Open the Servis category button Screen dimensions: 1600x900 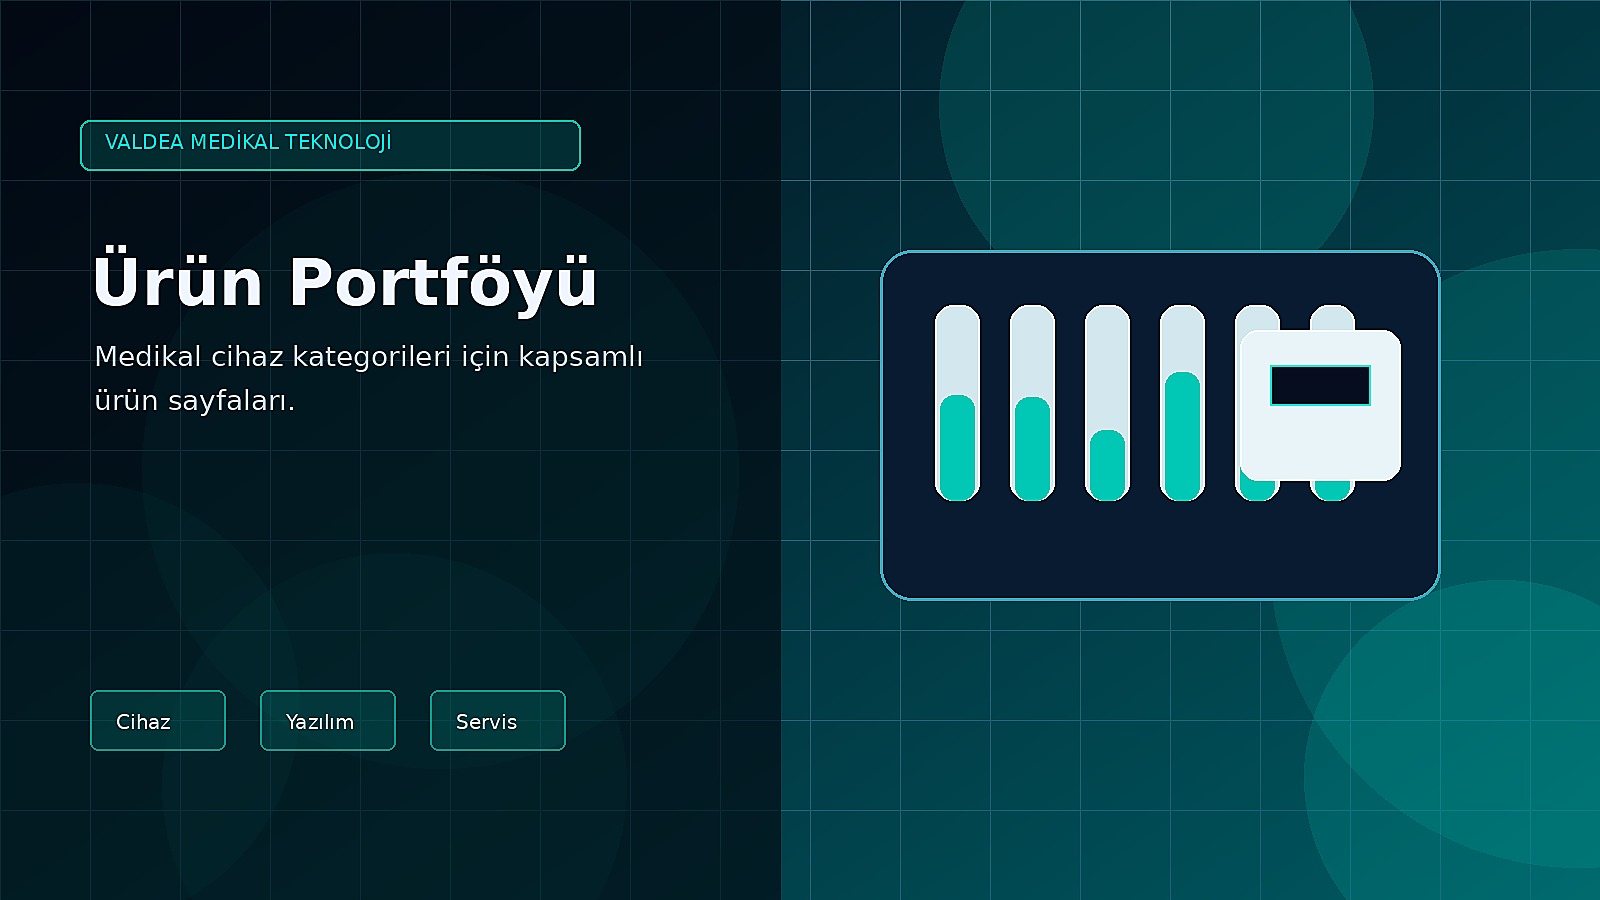[x=498, y=720]
